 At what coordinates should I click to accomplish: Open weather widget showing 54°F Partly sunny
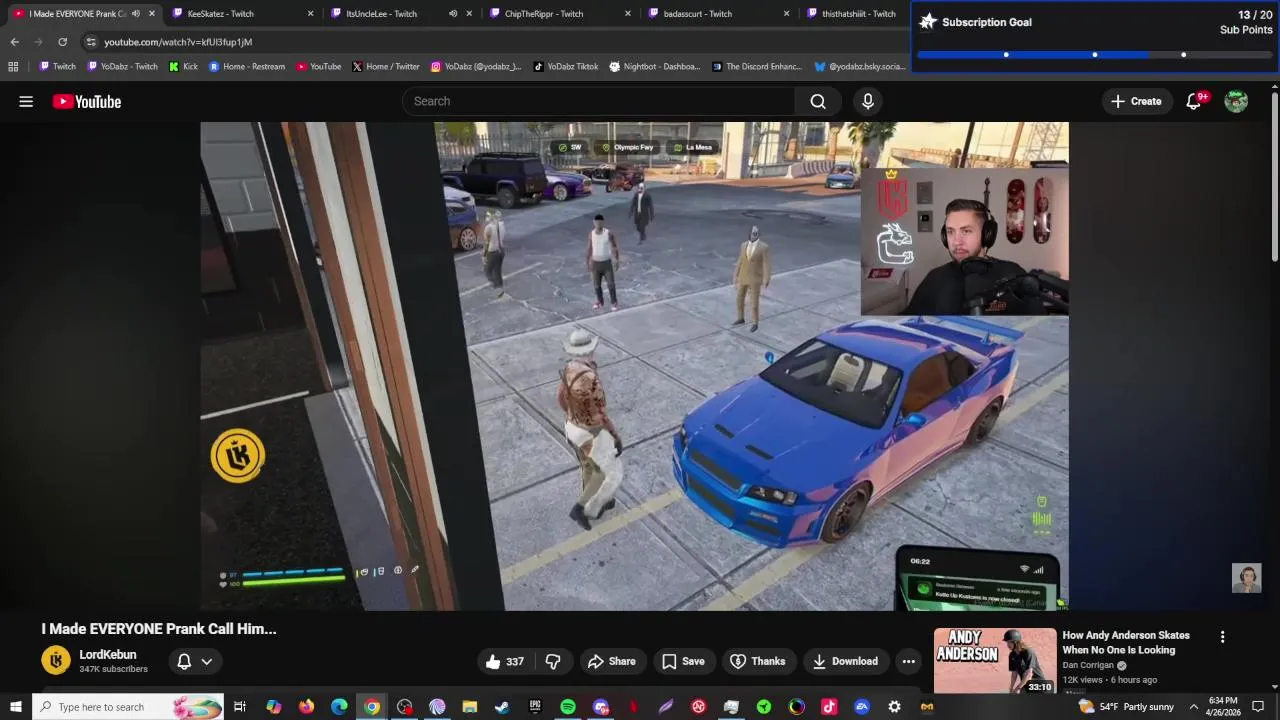[x=1125, y=707]
